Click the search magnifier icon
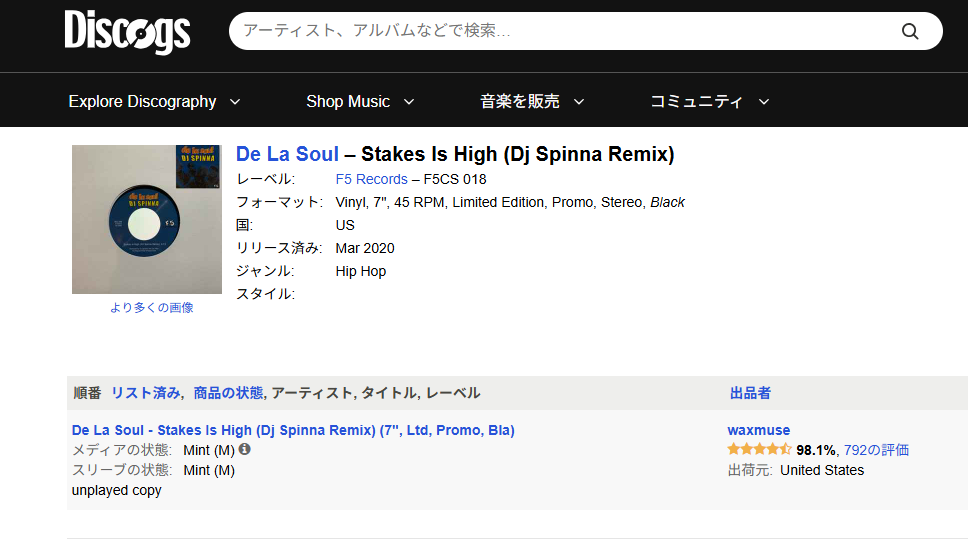The width and height of the screenshot is (968, 540). point(909,31)
